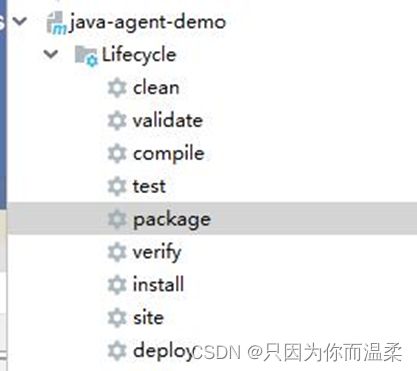The image size is (417, 371).
Task: Click the Maven module icon for java-agent-demo
Action: pyautogui.click(x=56, y=23)
